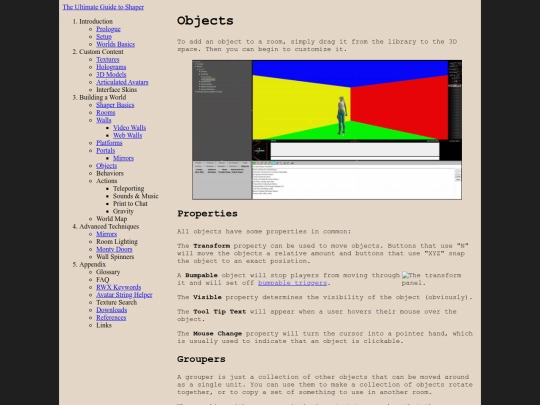Open Mirrors link under Advanced Techniques
The width and height of the screenshot is (540, 405).
(106, 234)
